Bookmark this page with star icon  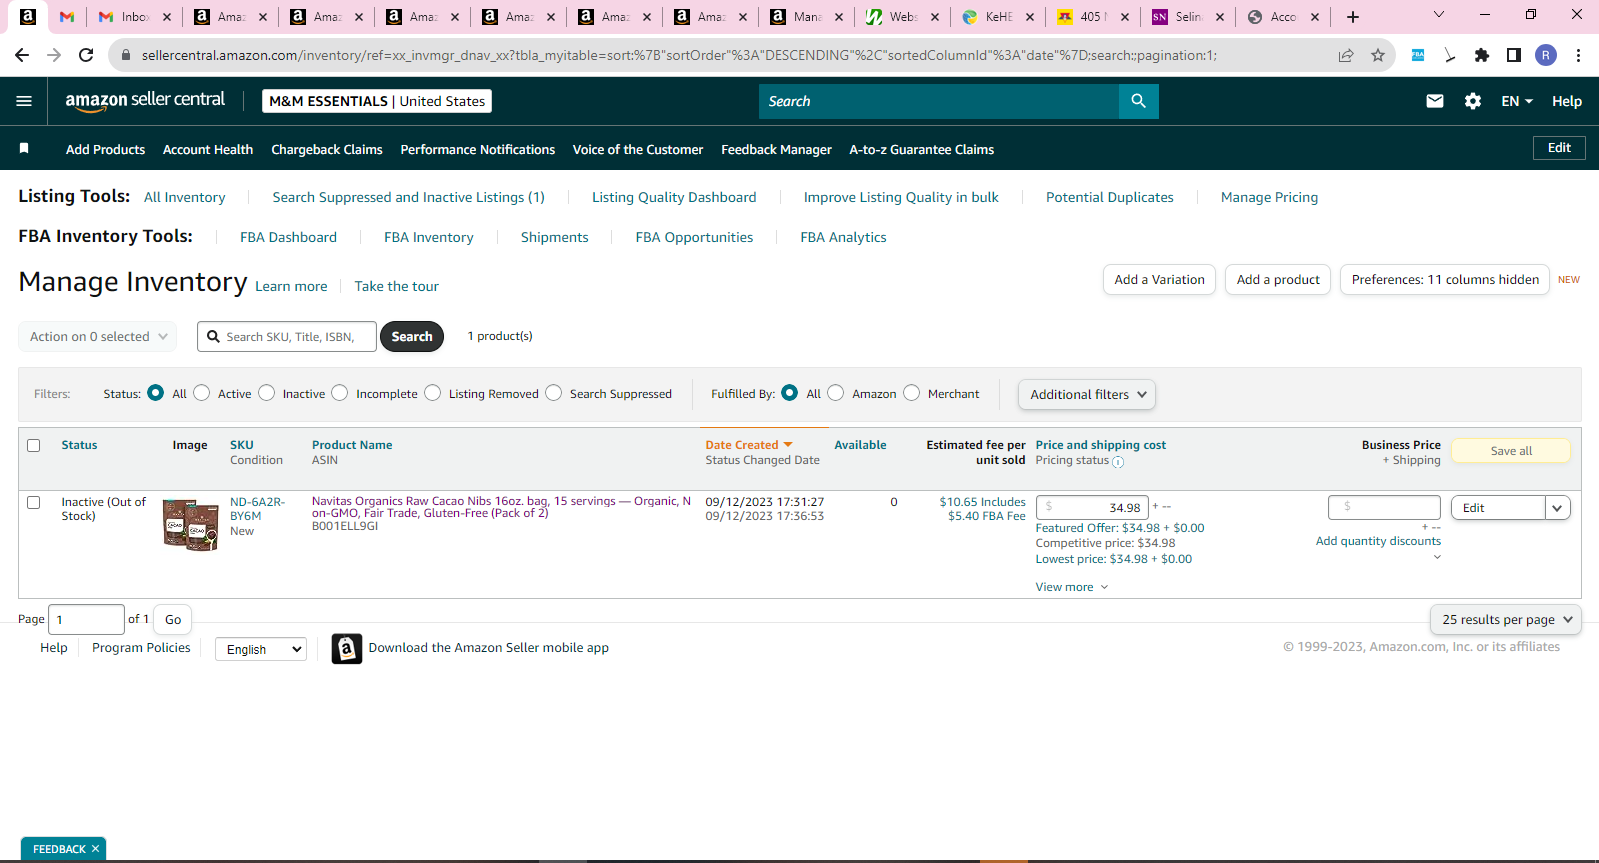pyautogui.click(x=1378, y=55)
